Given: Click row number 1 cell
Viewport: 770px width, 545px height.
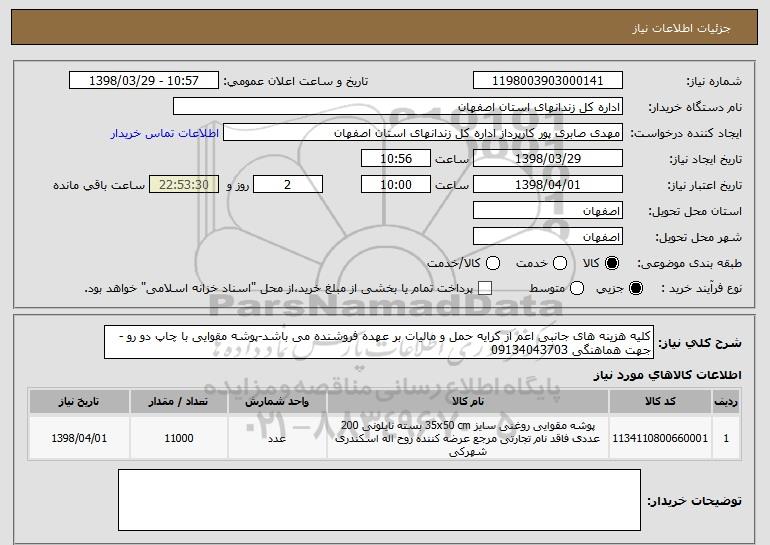Looking at the screenshot, I should (726, 438).
